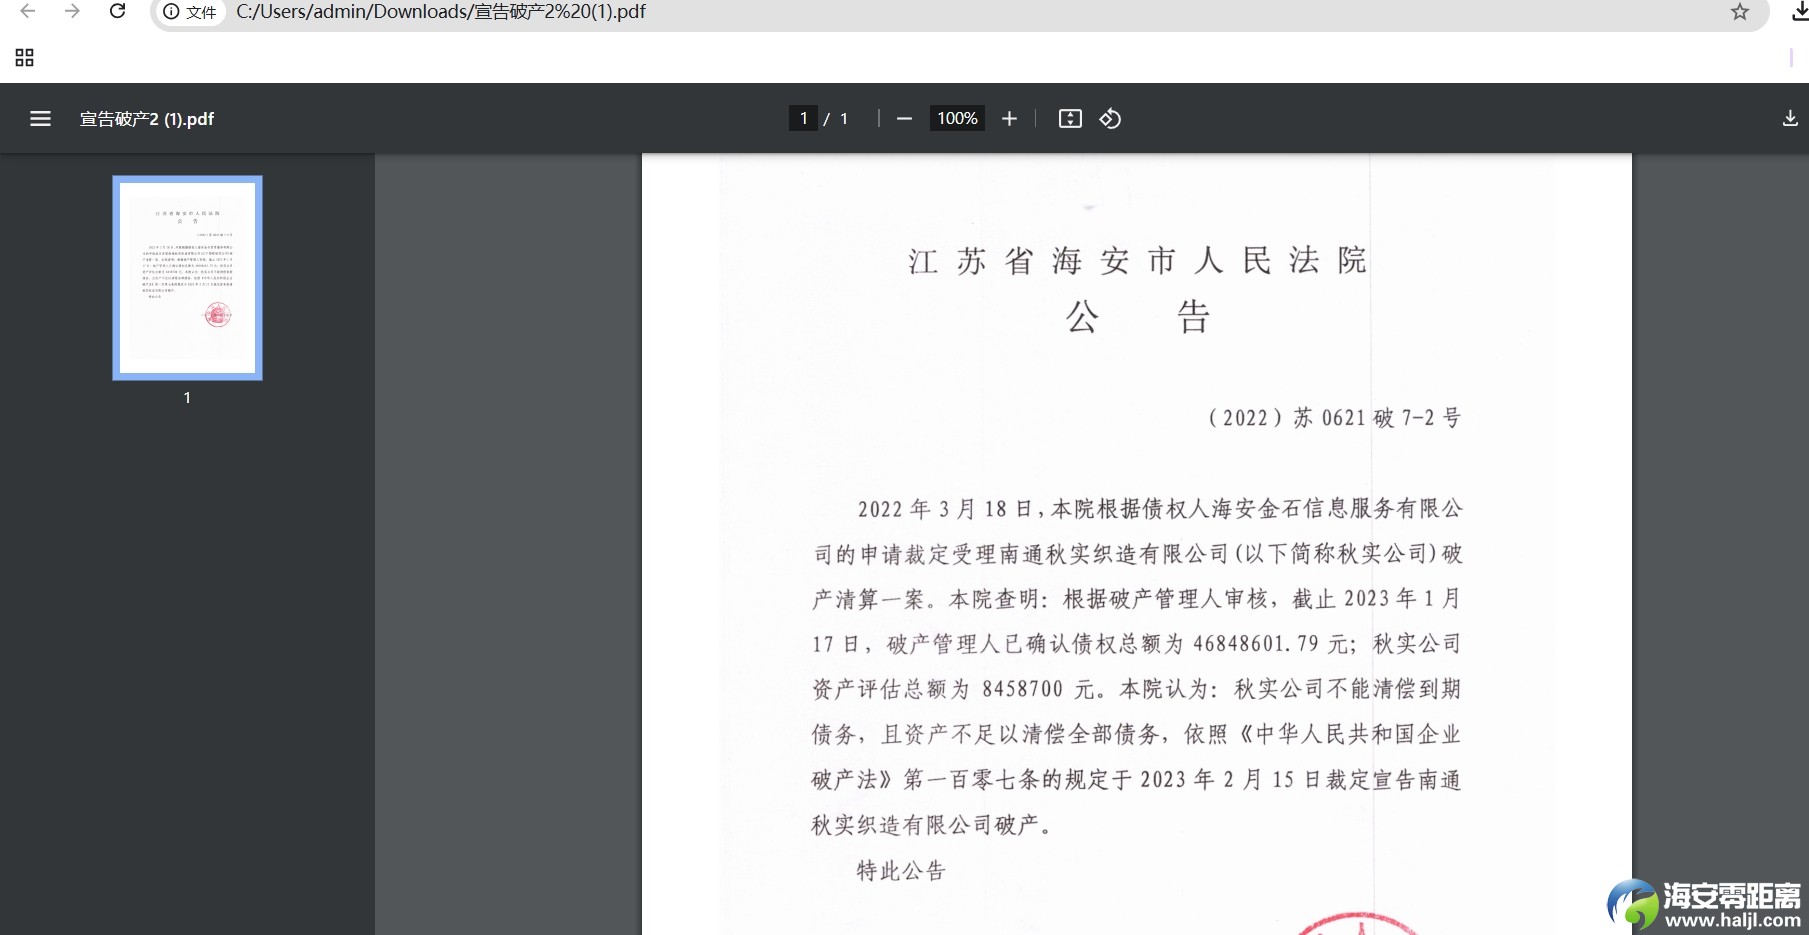The image size is (1809, 935).
Task: Zoom out with the minus button
Action: [904, 119]
